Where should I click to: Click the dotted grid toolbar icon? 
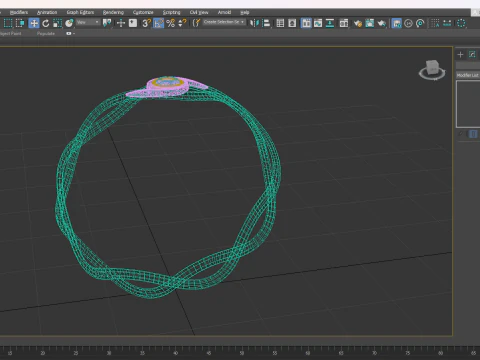435,23
